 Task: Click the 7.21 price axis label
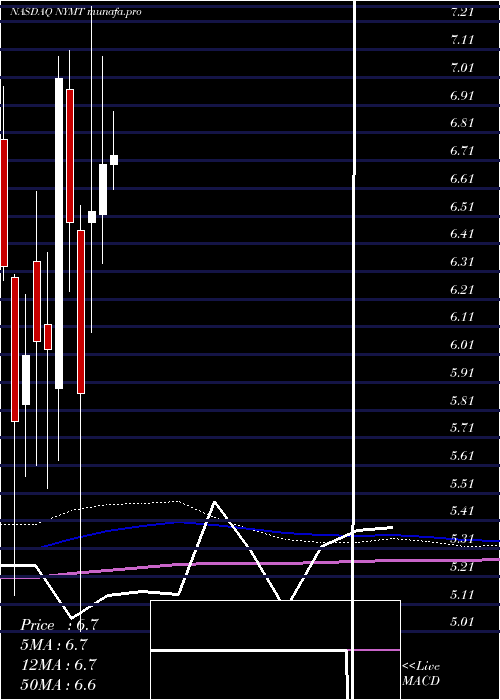coord(462,12)
